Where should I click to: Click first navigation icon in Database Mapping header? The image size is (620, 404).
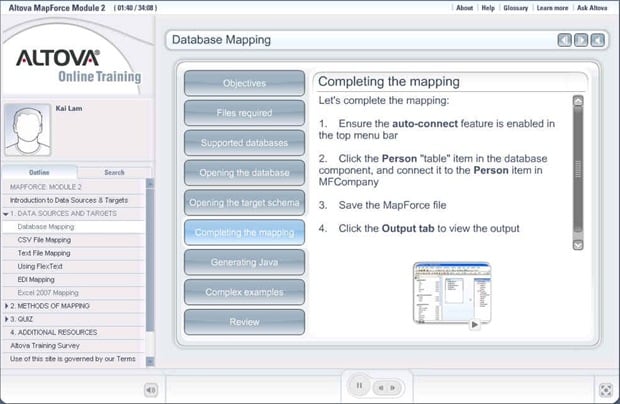tap(564, 40)
